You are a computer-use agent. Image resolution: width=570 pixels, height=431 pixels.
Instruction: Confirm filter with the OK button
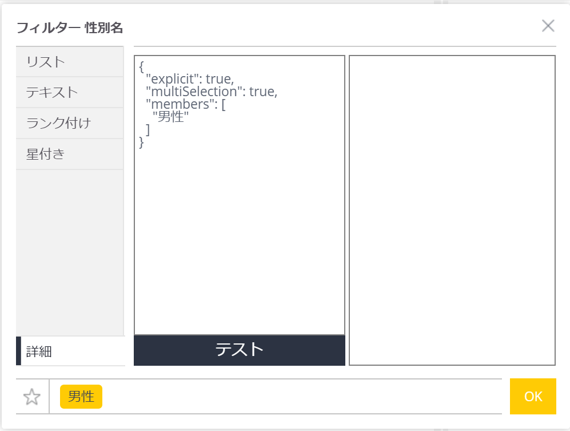[x=533, y=396]
